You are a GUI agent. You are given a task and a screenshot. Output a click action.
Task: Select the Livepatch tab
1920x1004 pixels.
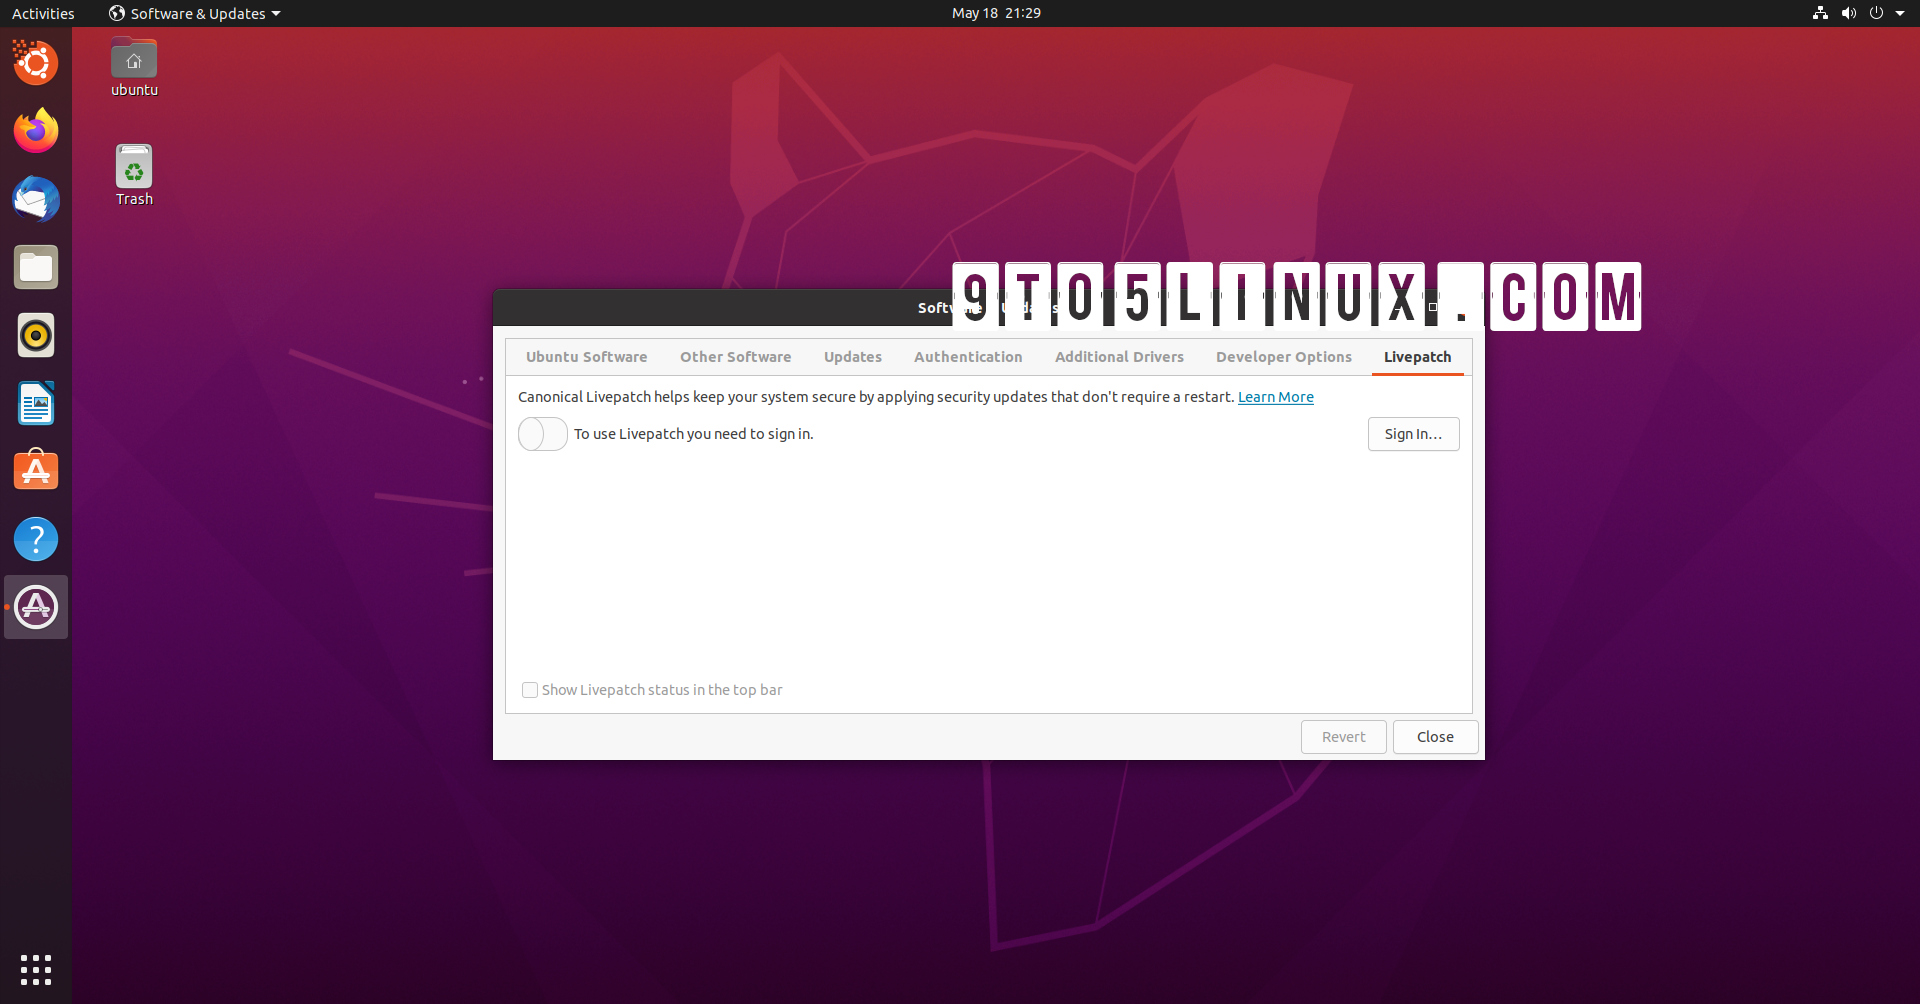pyautogui.click(x=1417, y=357)
